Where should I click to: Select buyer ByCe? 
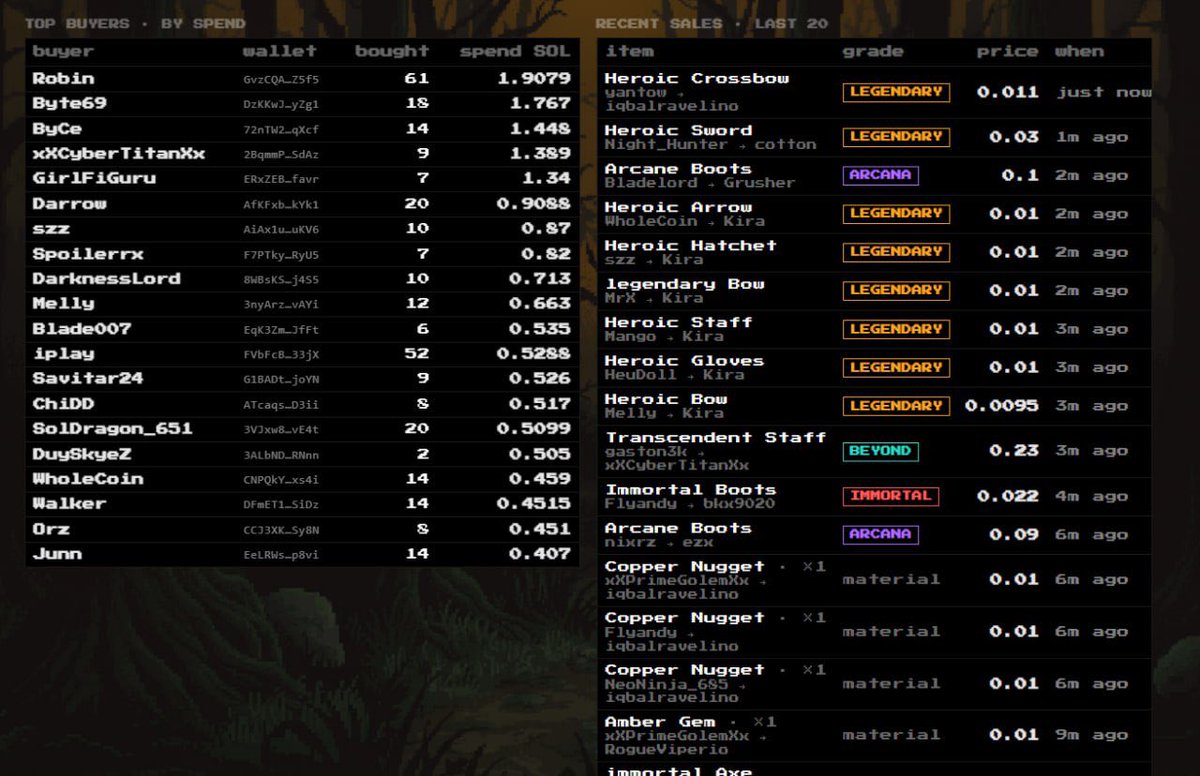coord(57,128)
